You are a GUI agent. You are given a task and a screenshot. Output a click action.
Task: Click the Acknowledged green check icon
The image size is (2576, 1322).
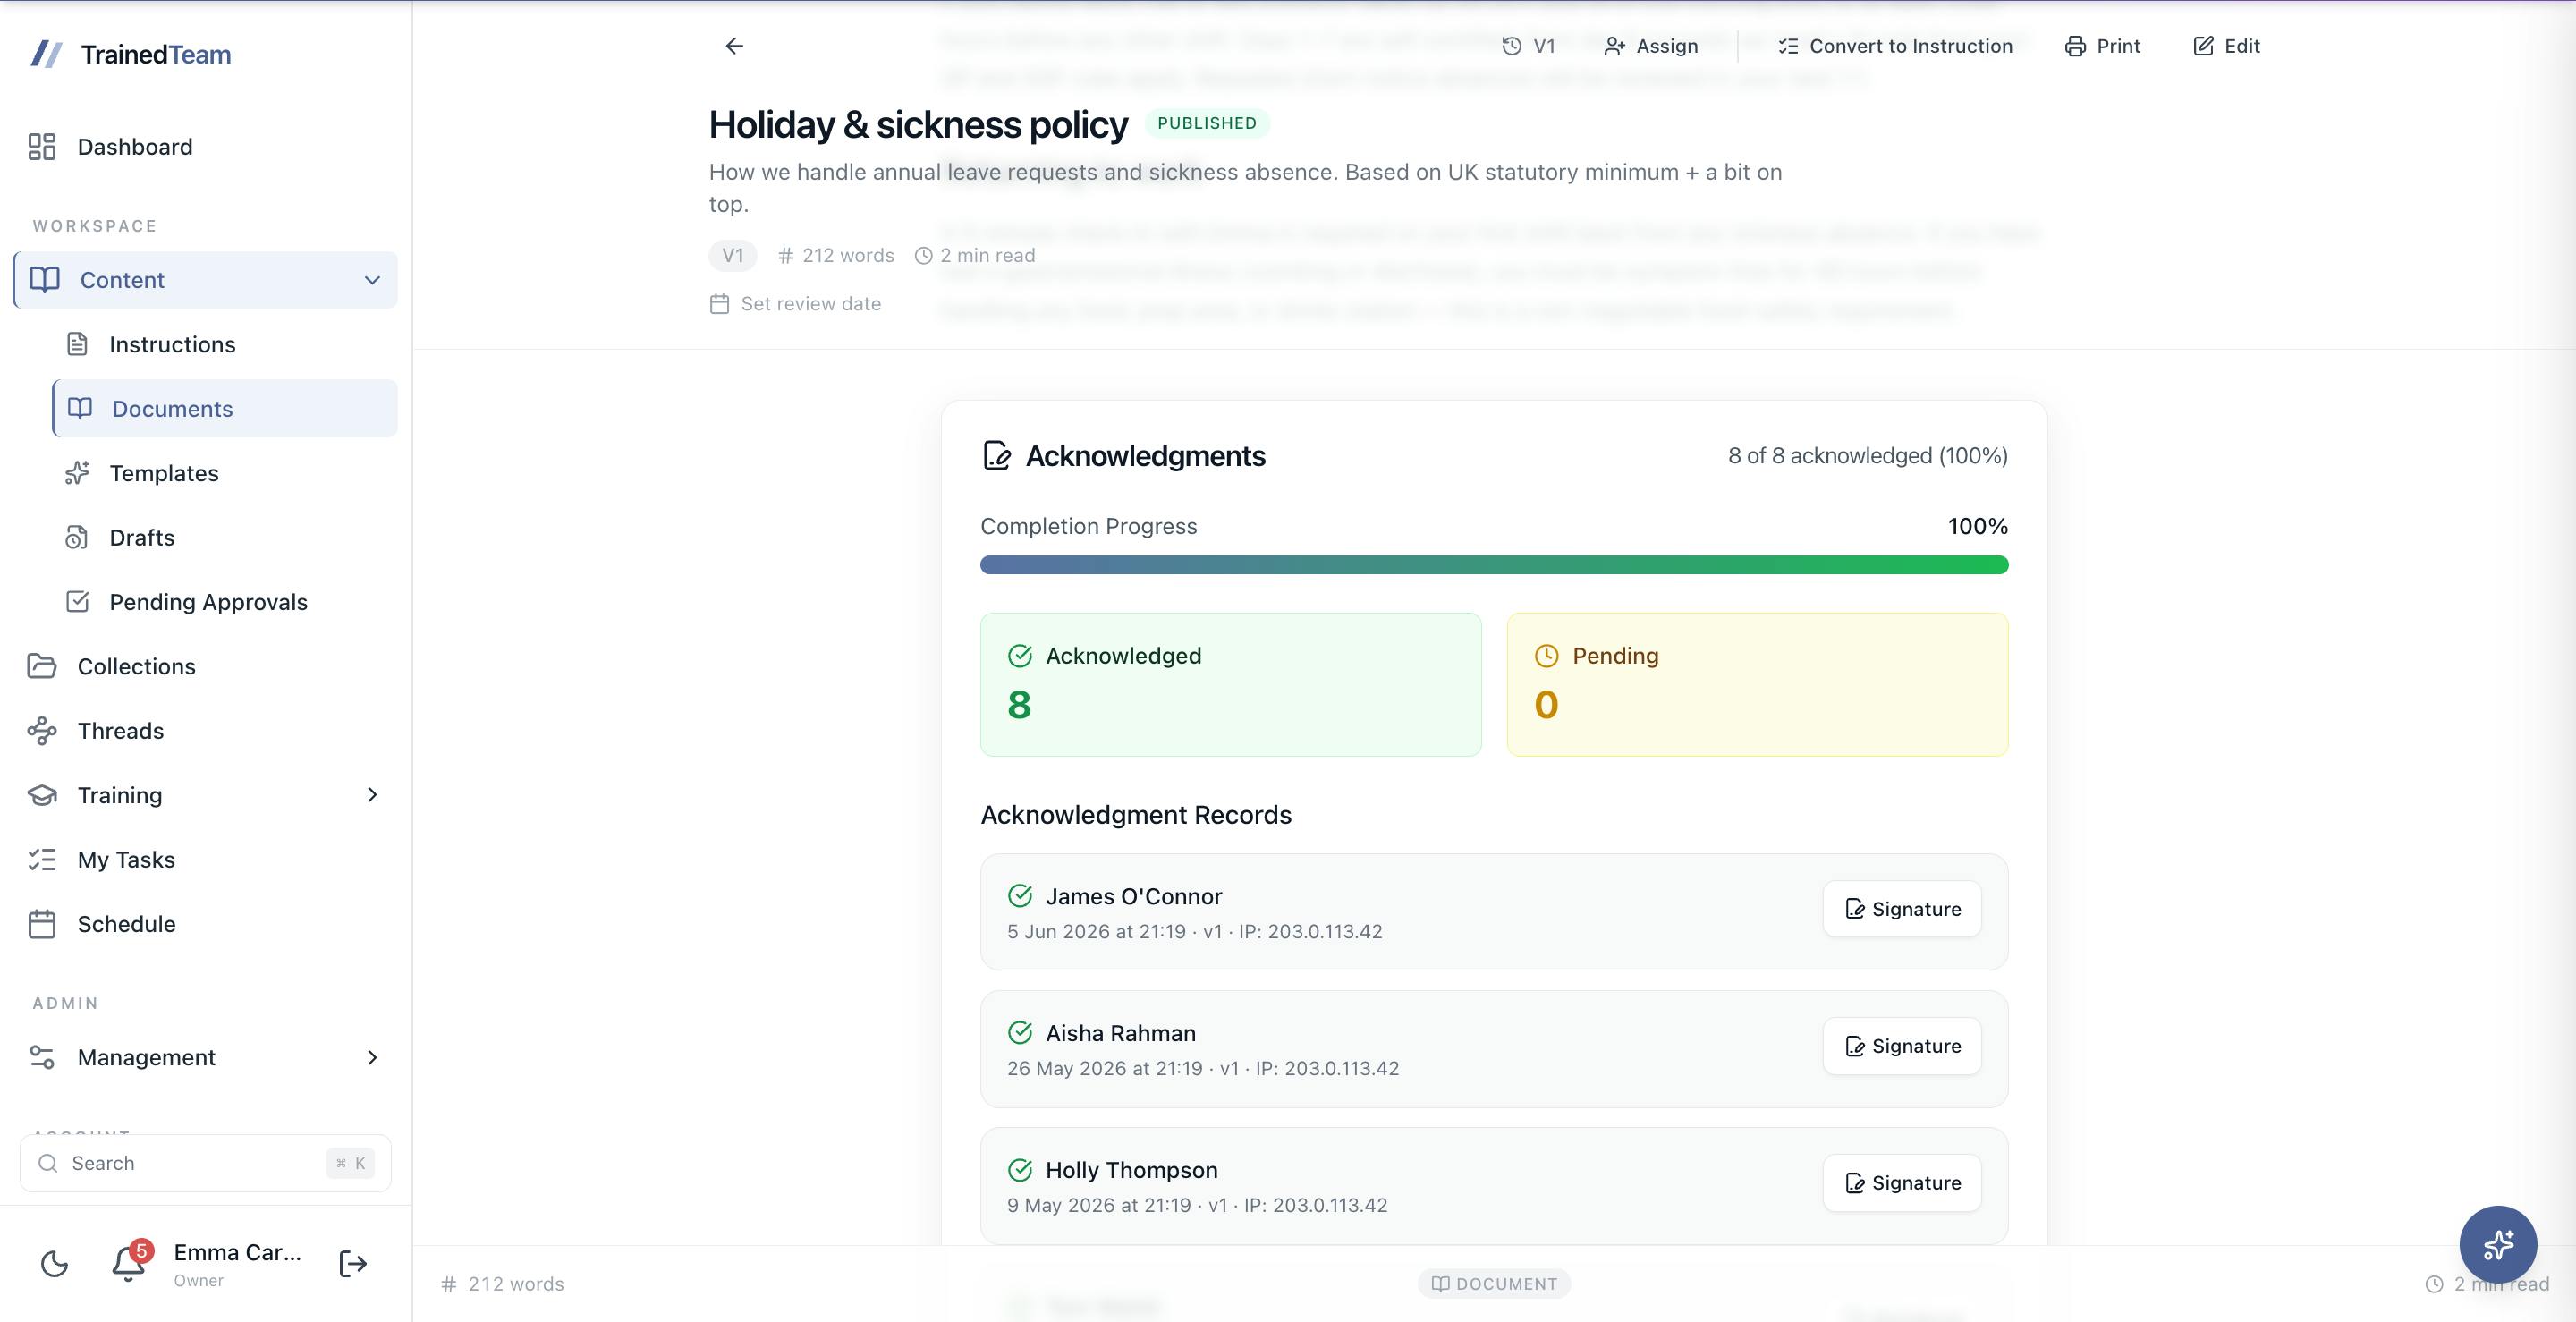click(x=1020, y=656)
